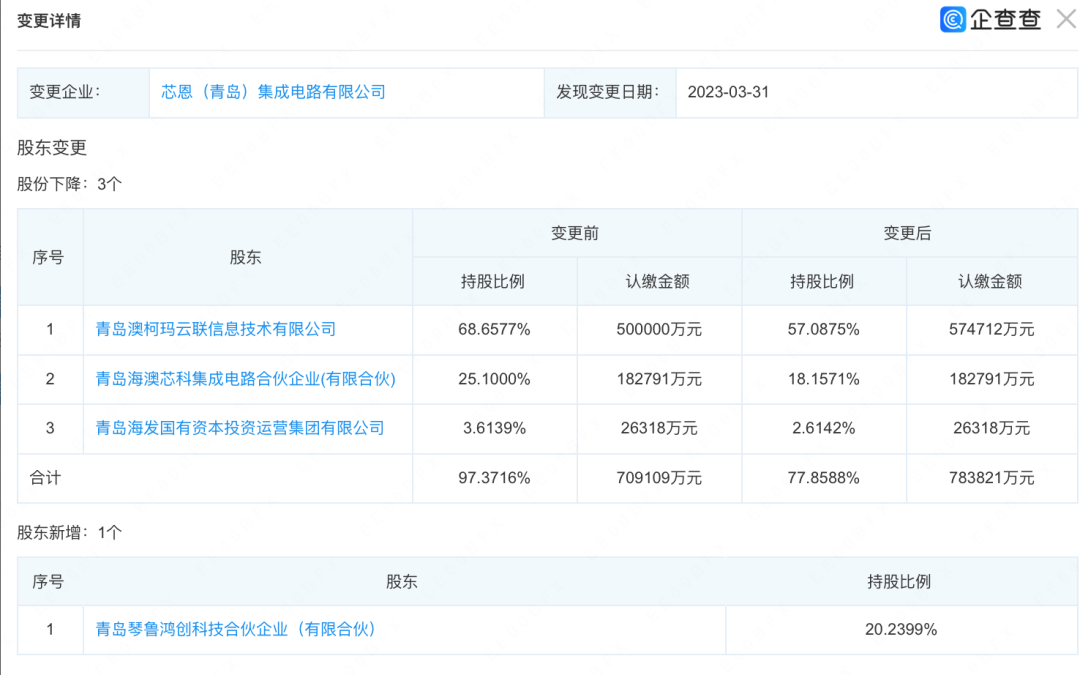Select the 25.1000% cell
Viewport: 1080px width, 675px height.
click(495, 379)
